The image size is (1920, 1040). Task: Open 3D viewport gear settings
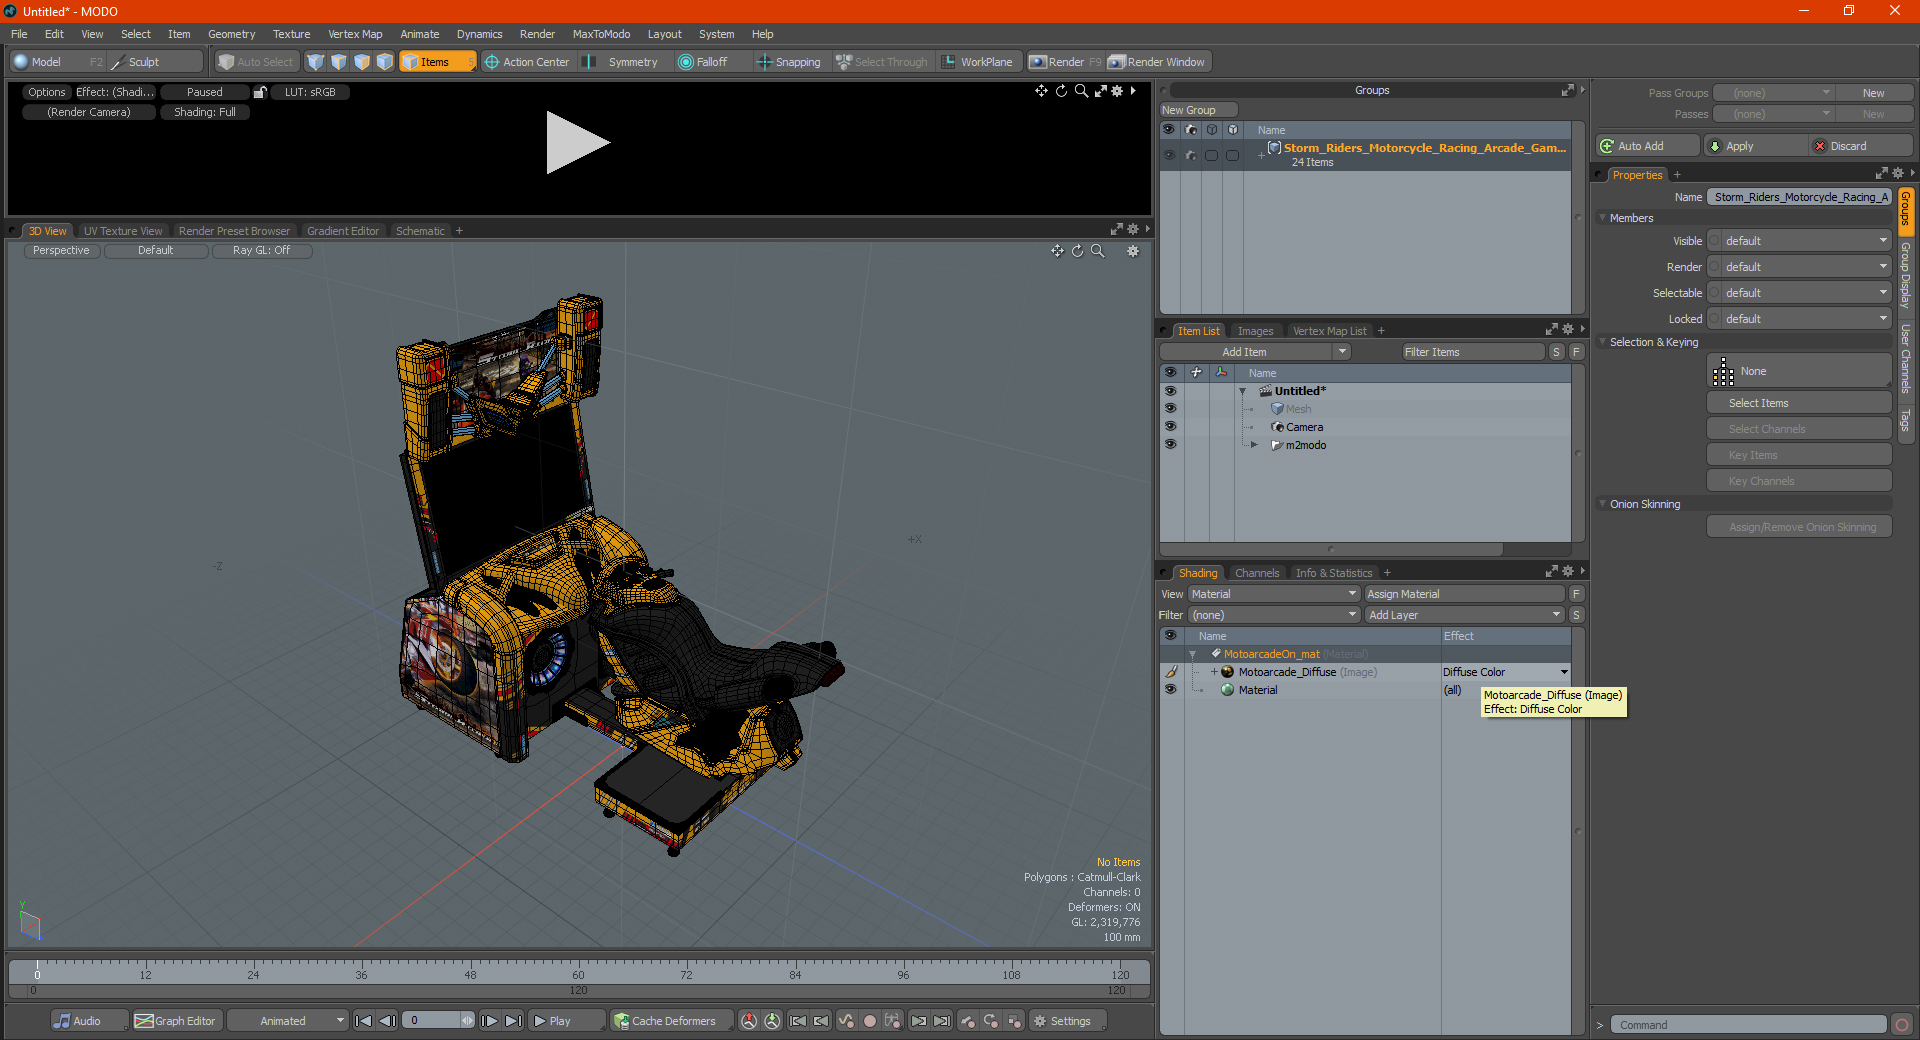point(1133,251)
